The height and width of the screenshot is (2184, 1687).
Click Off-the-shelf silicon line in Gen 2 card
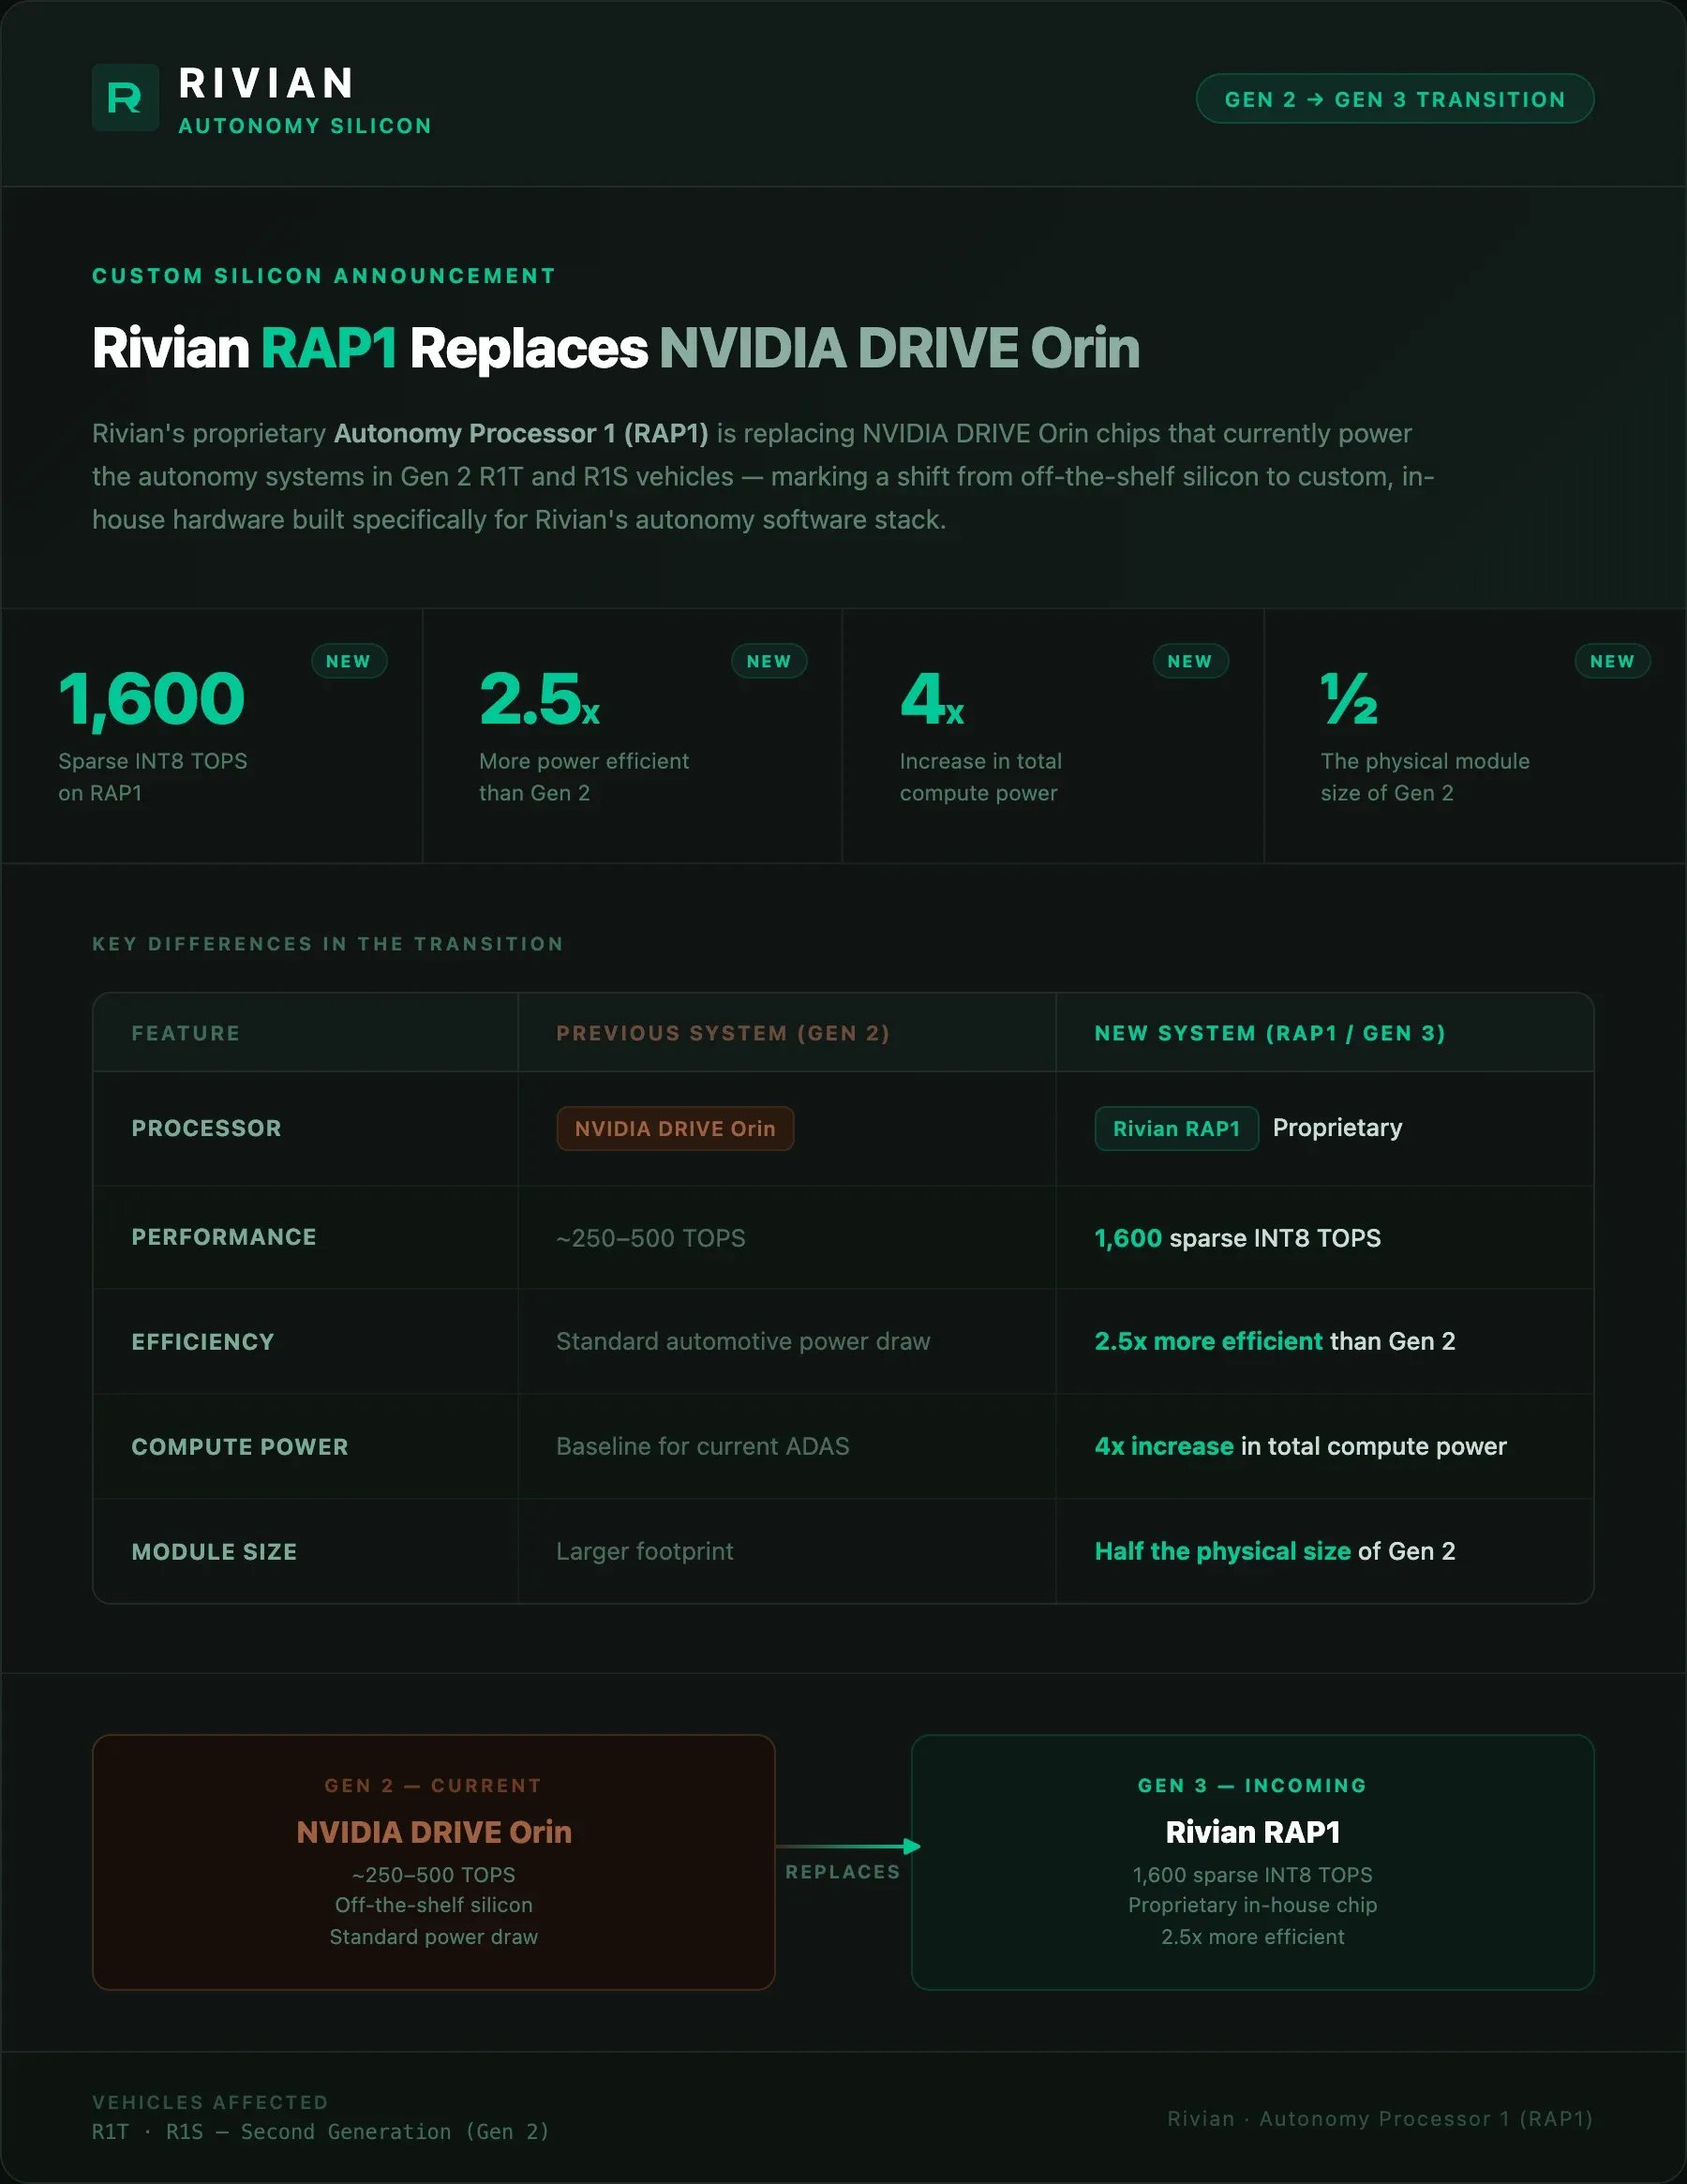[x=434, y=1905]
